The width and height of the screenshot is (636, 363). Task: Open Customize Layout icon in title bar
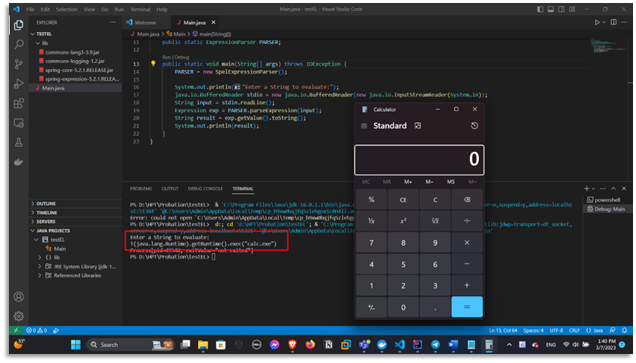pyautogui.click(x=572, y=9)
